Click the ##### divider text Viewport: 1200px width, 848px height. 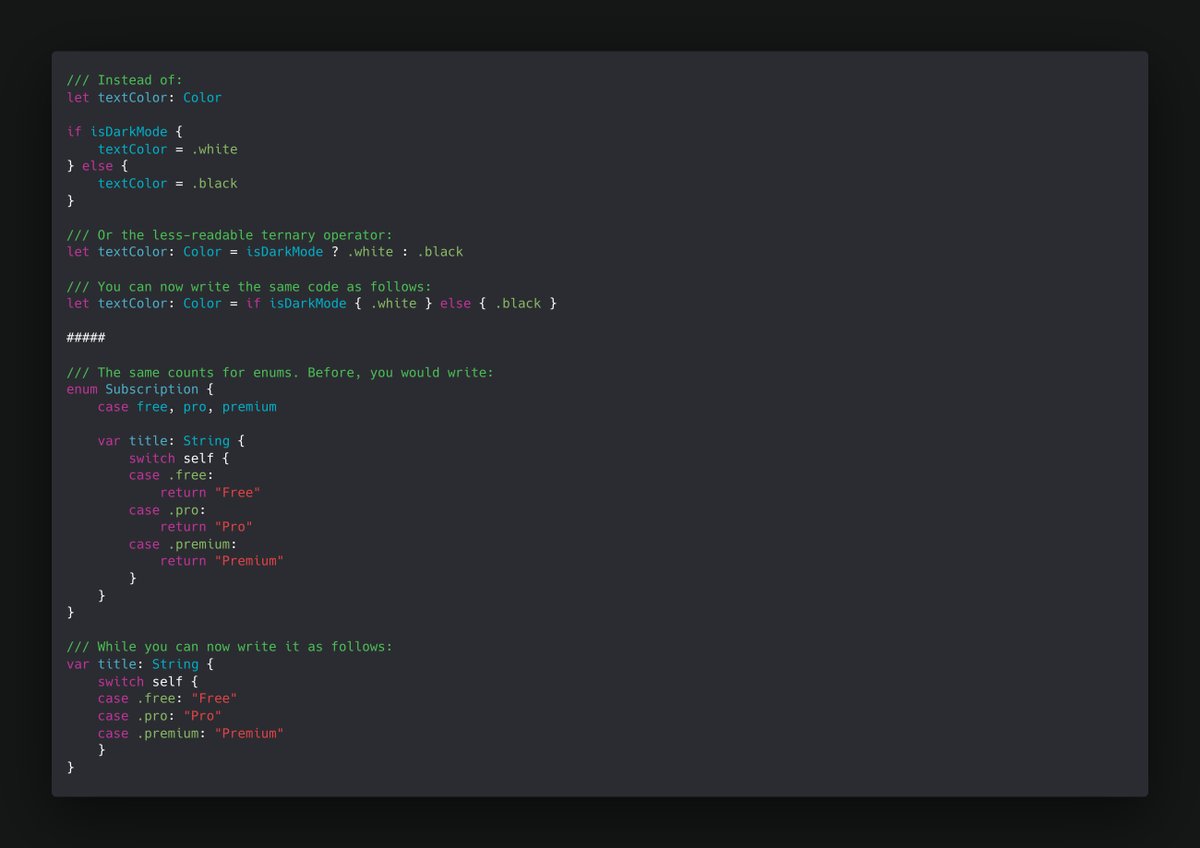86,337
